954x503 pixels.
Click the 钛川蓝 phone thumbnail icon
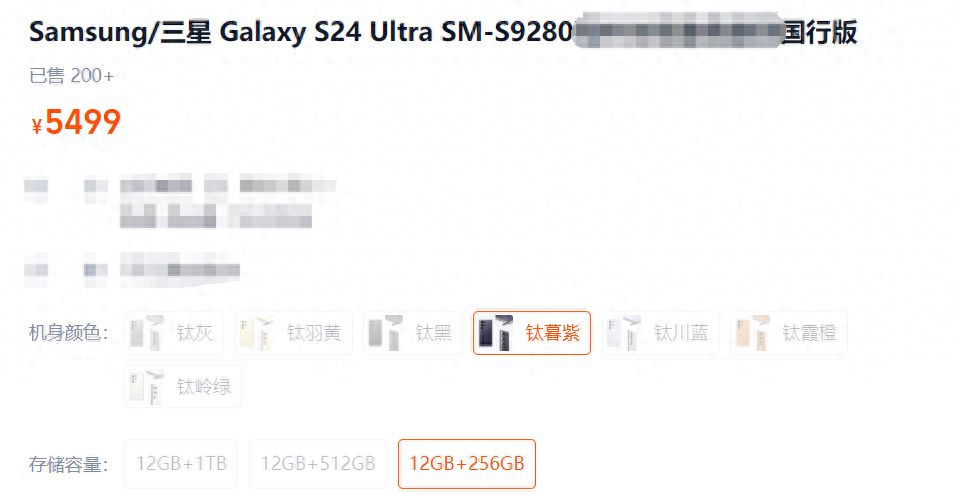[x=625, y=333]
